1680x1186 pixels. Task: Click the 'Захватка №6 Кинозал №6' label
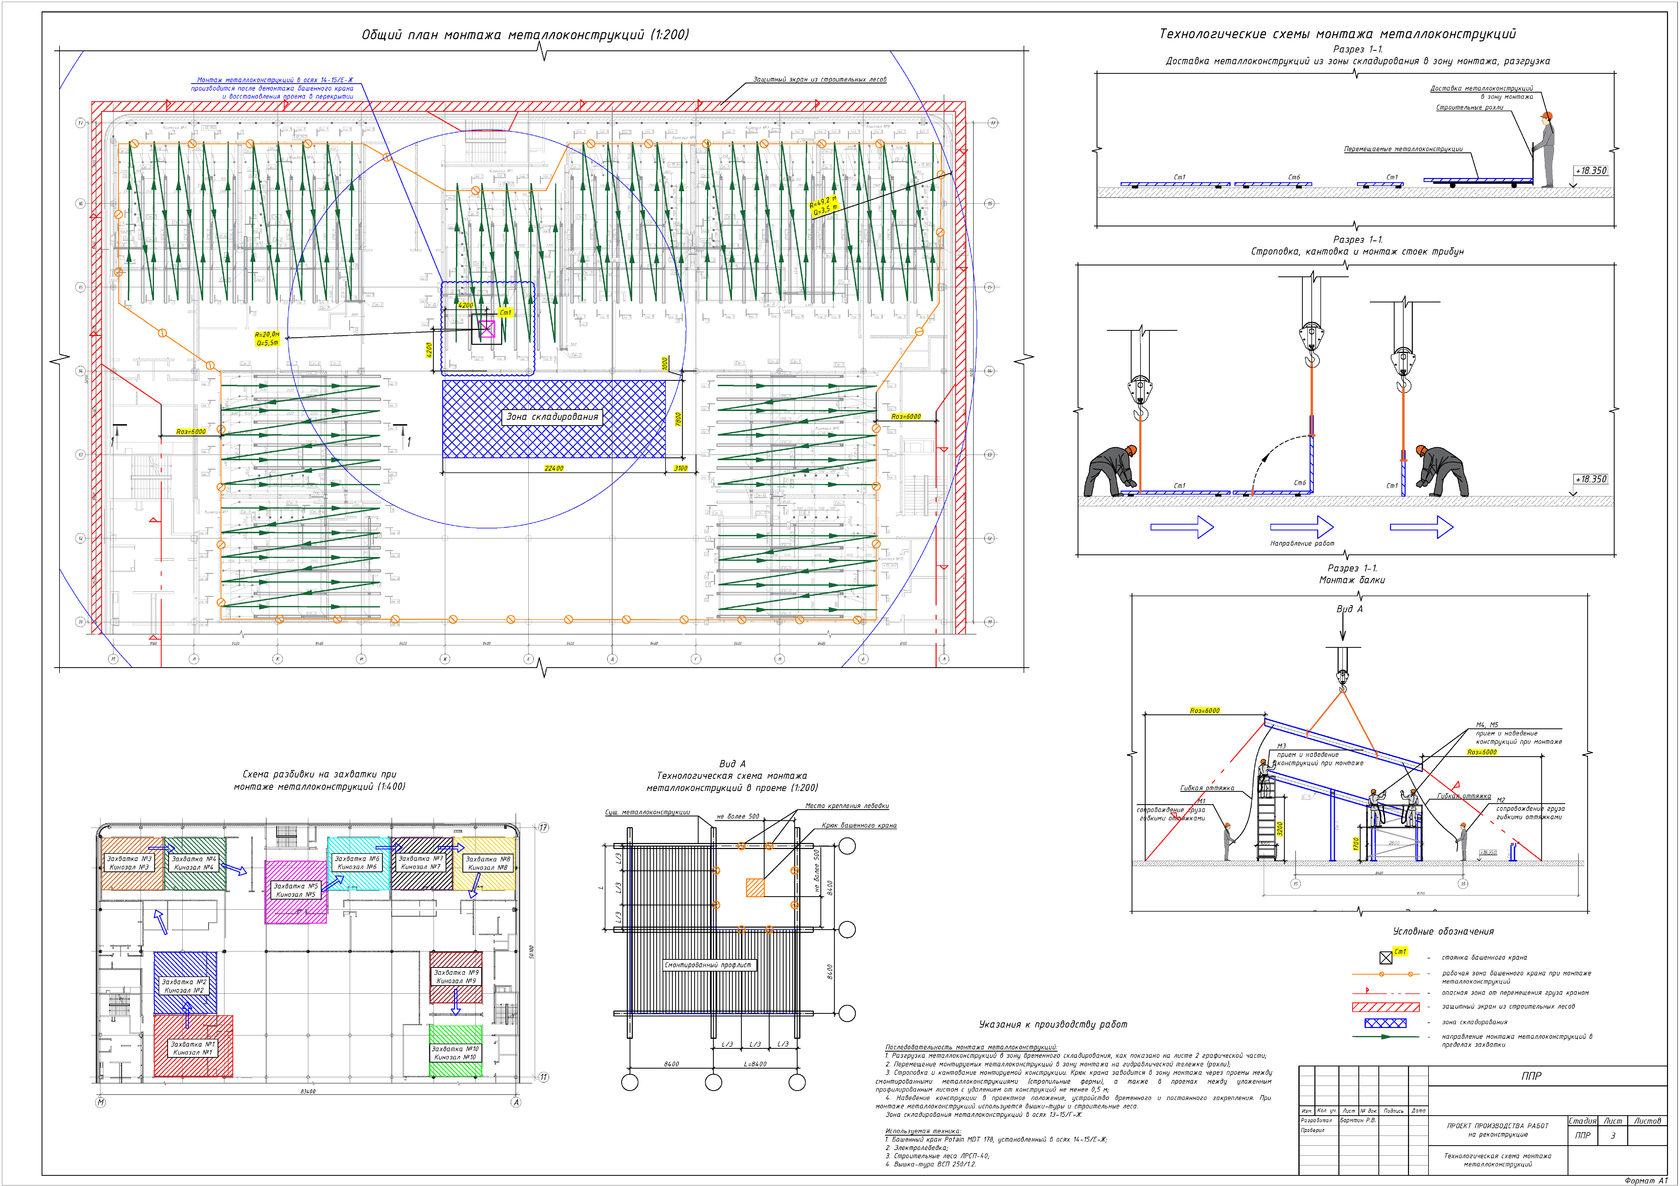point(357,863)
